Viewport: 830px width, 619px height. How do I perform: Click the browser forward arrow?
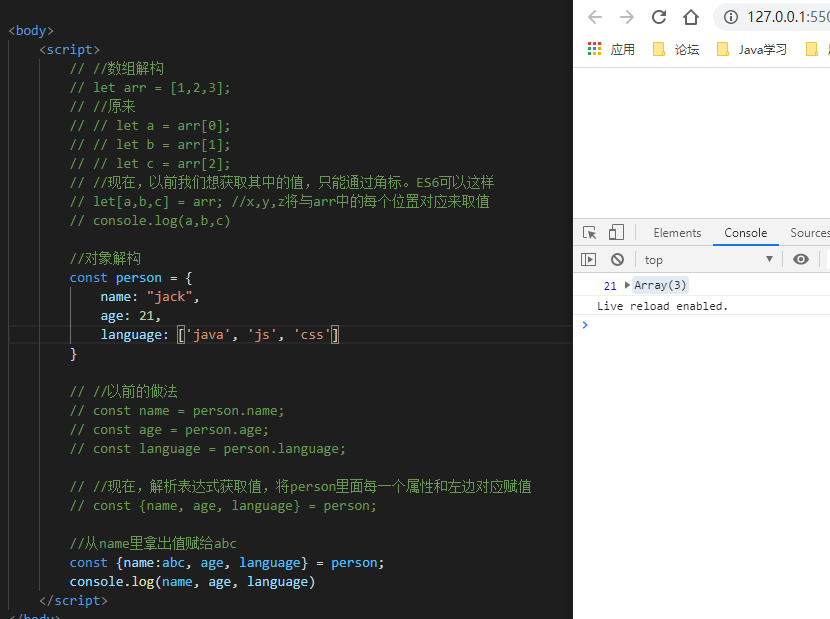[627, 17]
